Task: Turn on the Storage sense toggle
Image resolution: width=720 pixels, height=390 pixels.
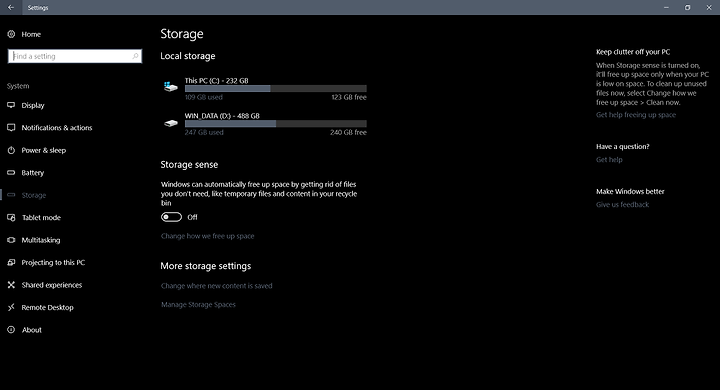Action: tap(171, 217)
